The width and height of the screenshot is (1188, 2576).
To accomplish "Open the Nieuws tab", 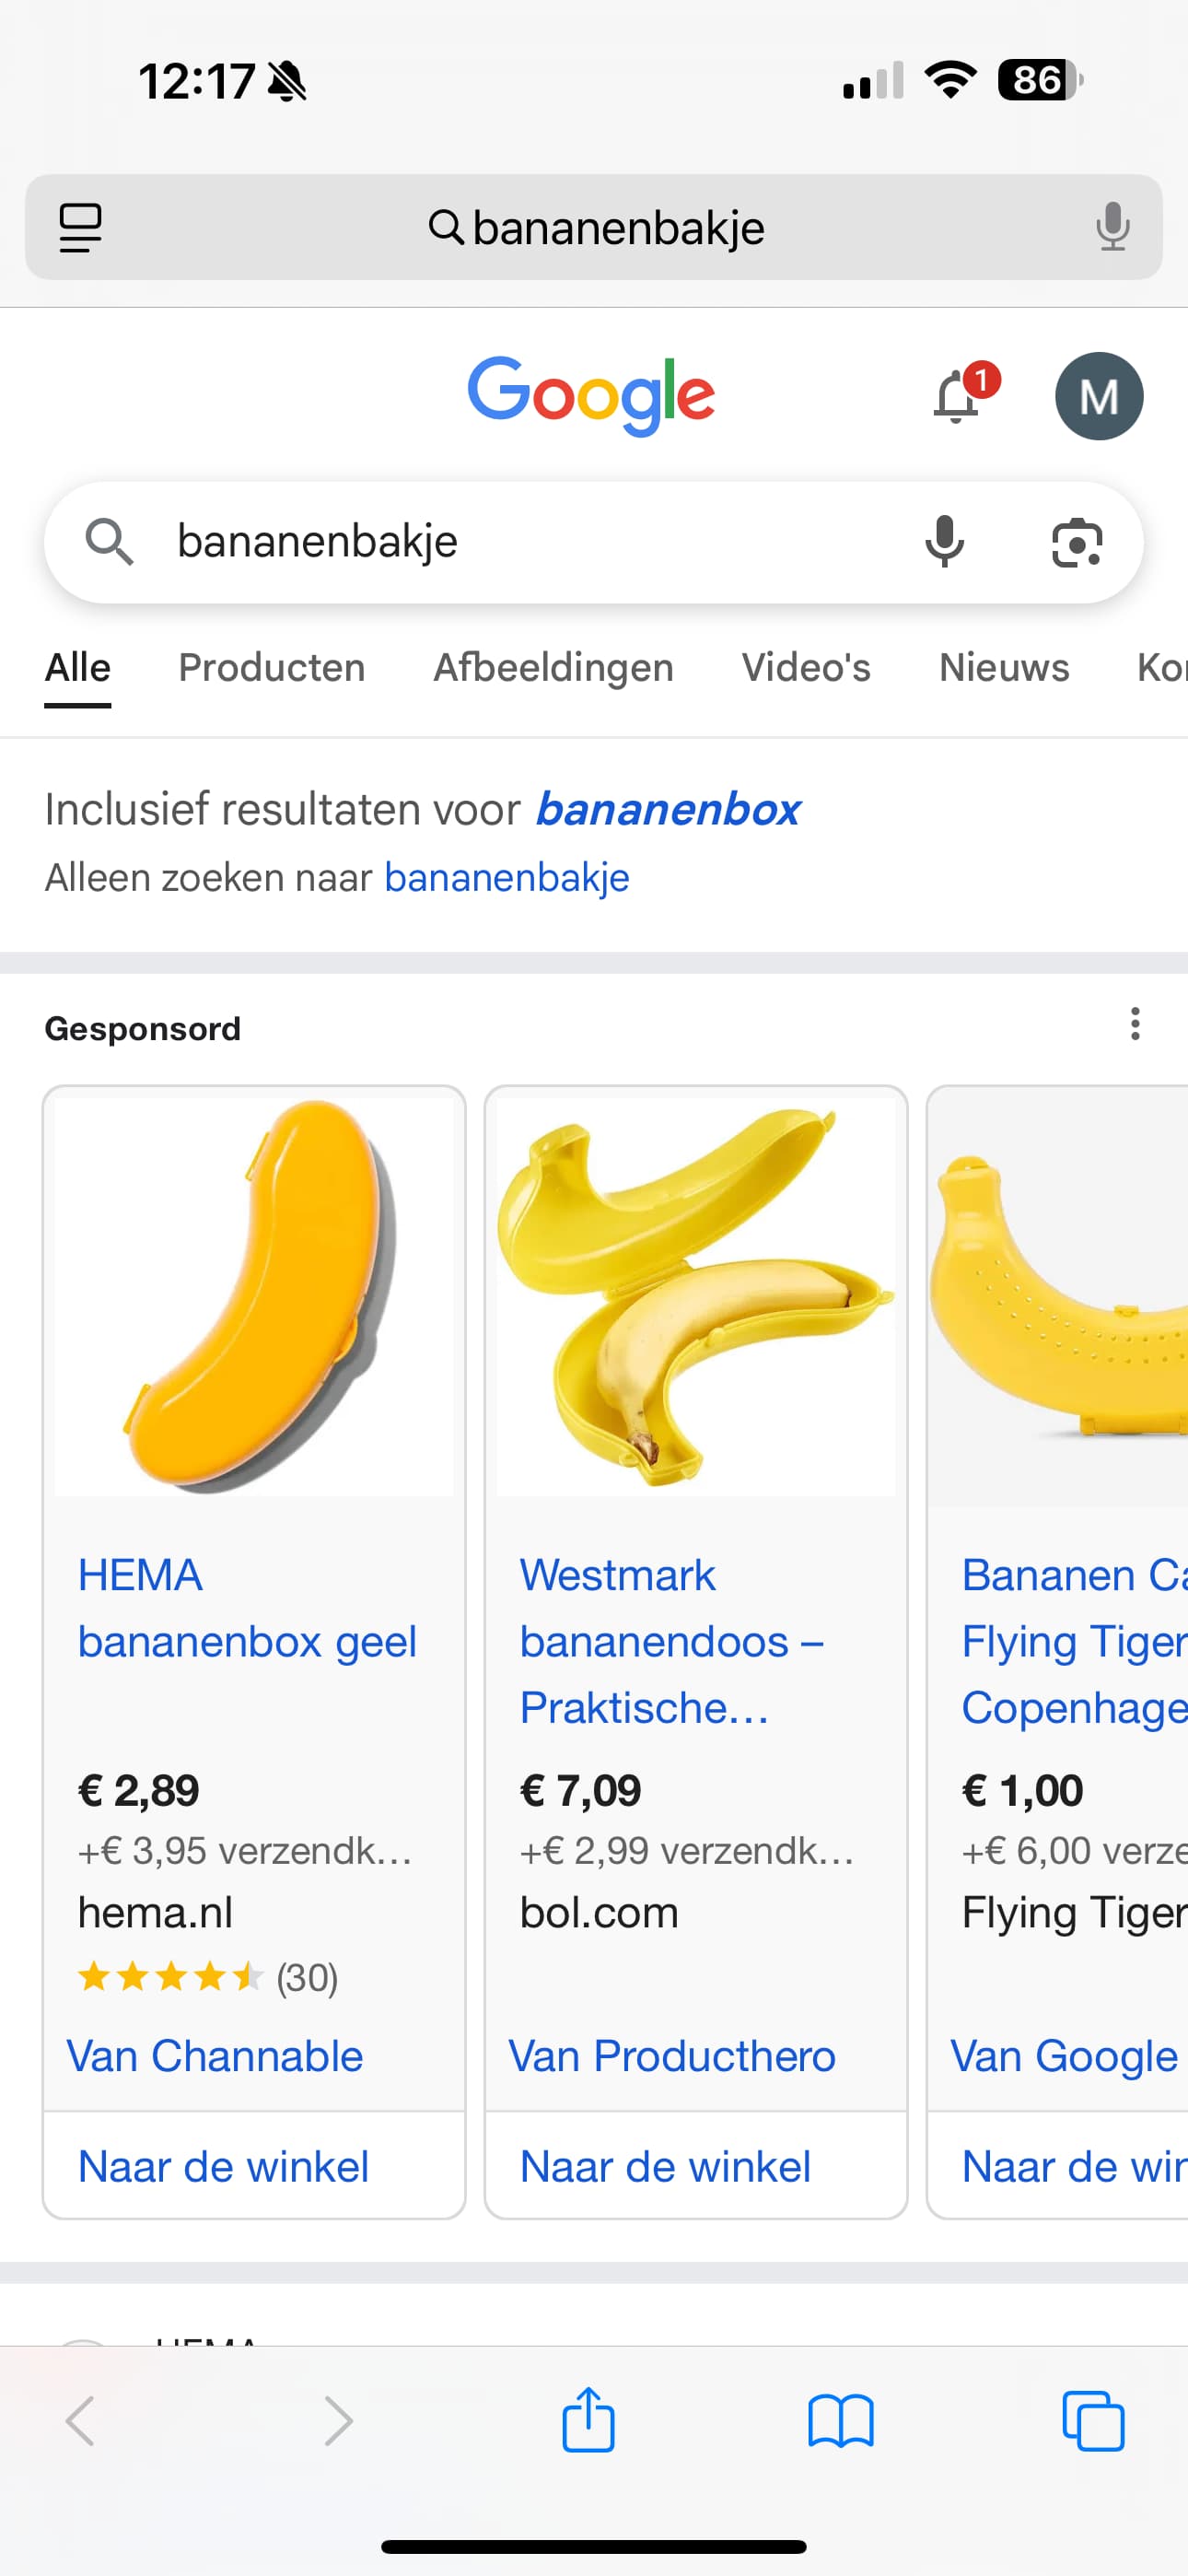I will click(1003, 668).
